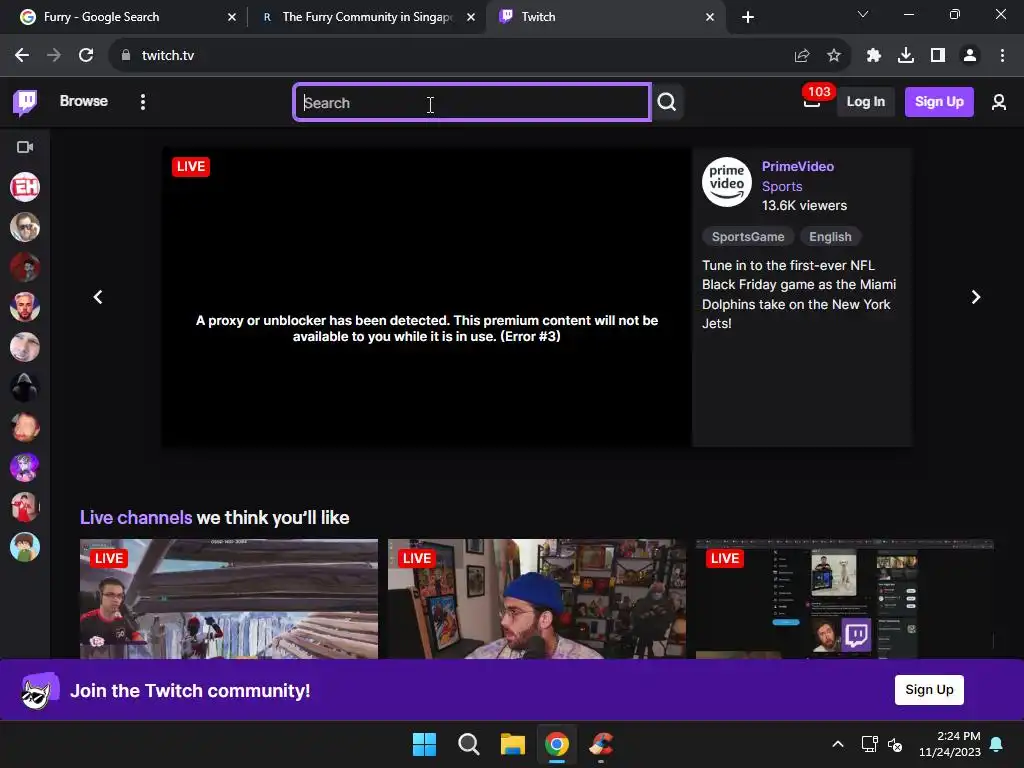Open the clock showing 2:24 PM
This screenshot has height=768, width=1024.
950,744
